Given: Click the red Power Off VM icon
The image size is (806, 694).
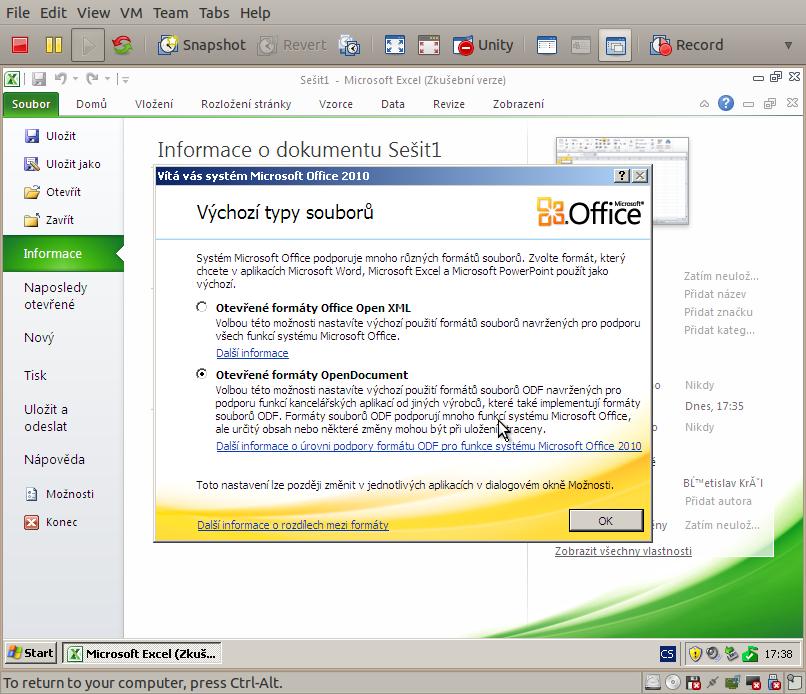Looking at the screenshot, I should [20, 45].
